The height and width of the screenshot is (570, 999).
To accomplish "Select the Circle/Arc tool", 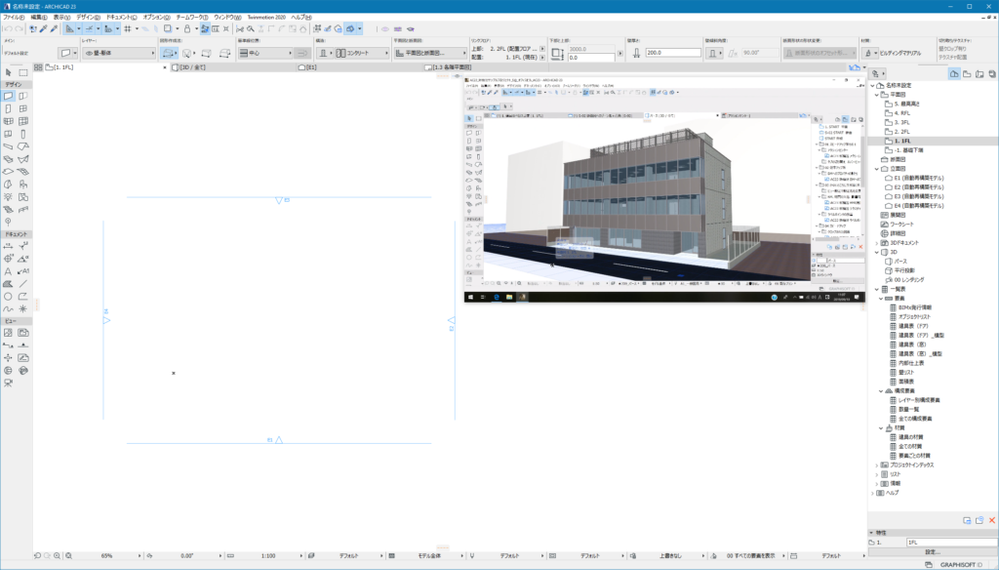I will (8, 296).
